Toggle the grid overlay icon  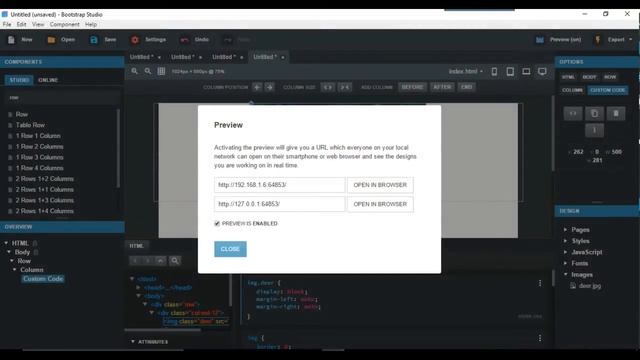pyautogui.click(x=161, y=71)
